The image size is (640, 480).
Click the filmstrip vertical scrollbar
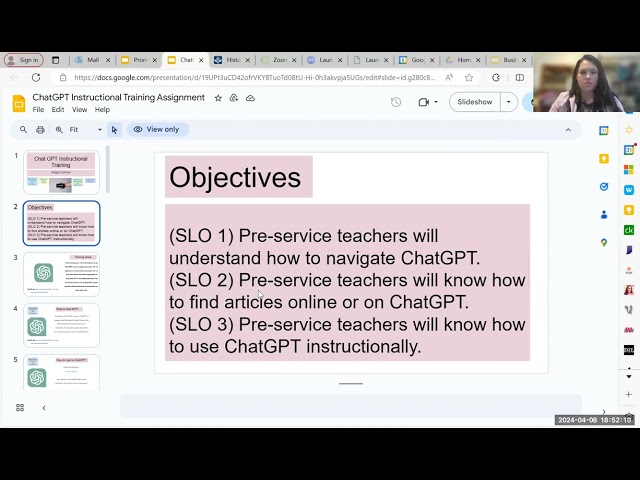(x=107, y=169)
